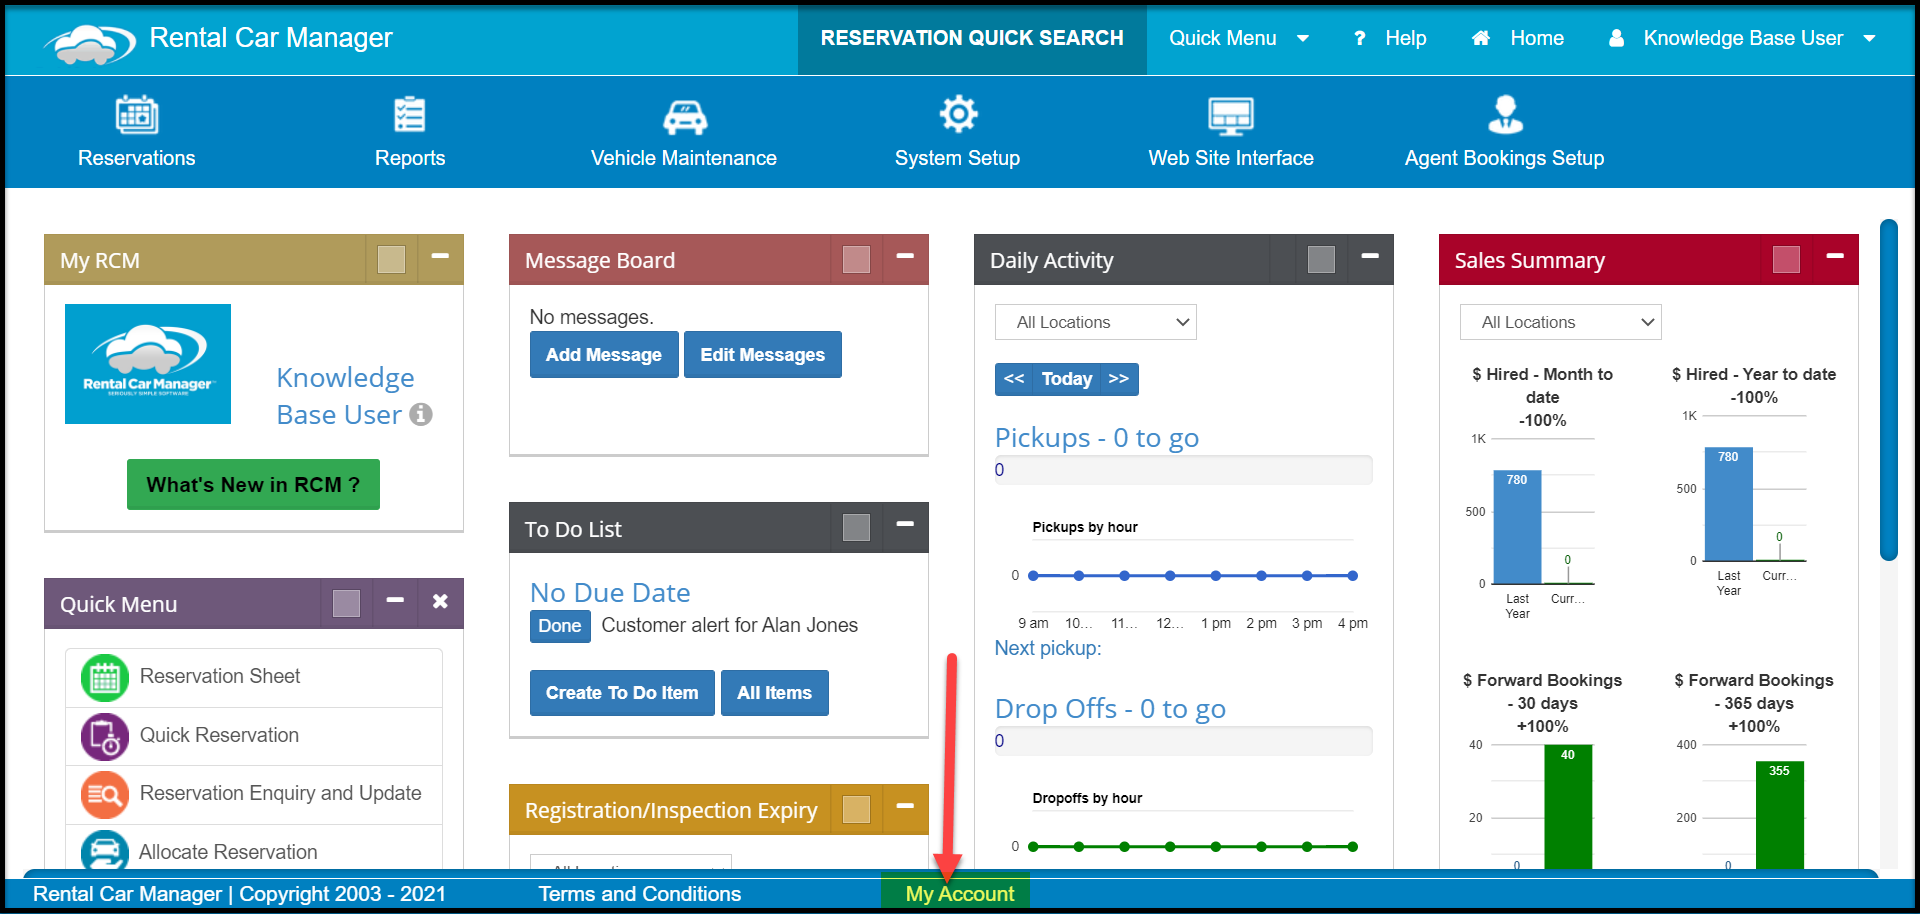This screenshot has width=1920, height=914.
Task: Click the Rental Car Manager logo thumbnail in My RCM
Action: [148, 364]
